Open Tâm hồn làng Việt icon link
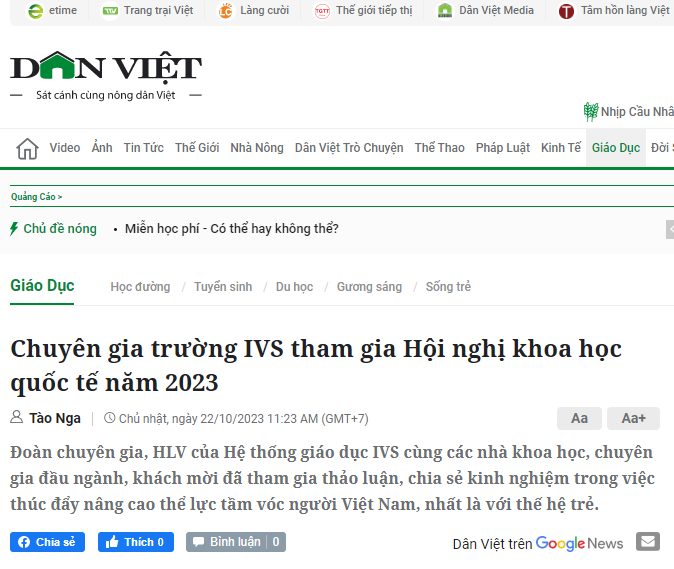Image resolution: width=674 pixels, height=569 pixels. click(x=566, y=11)
